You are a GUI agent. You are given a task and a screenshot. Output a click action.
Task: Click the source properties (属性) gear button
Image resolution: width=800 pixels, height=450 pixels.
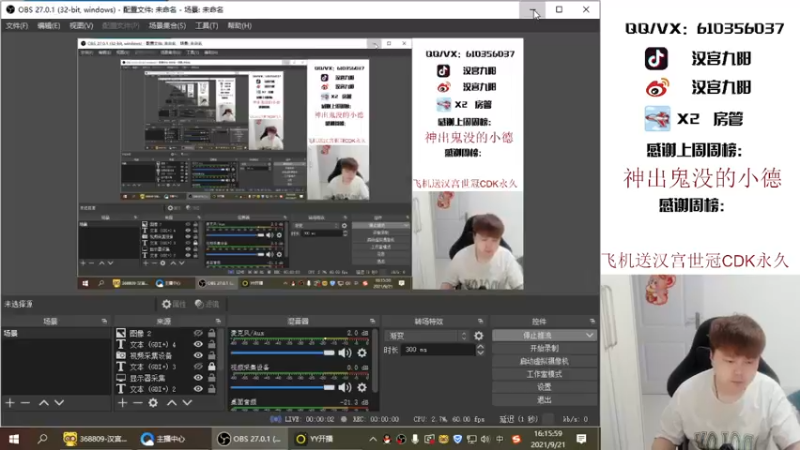pos(173,304)
